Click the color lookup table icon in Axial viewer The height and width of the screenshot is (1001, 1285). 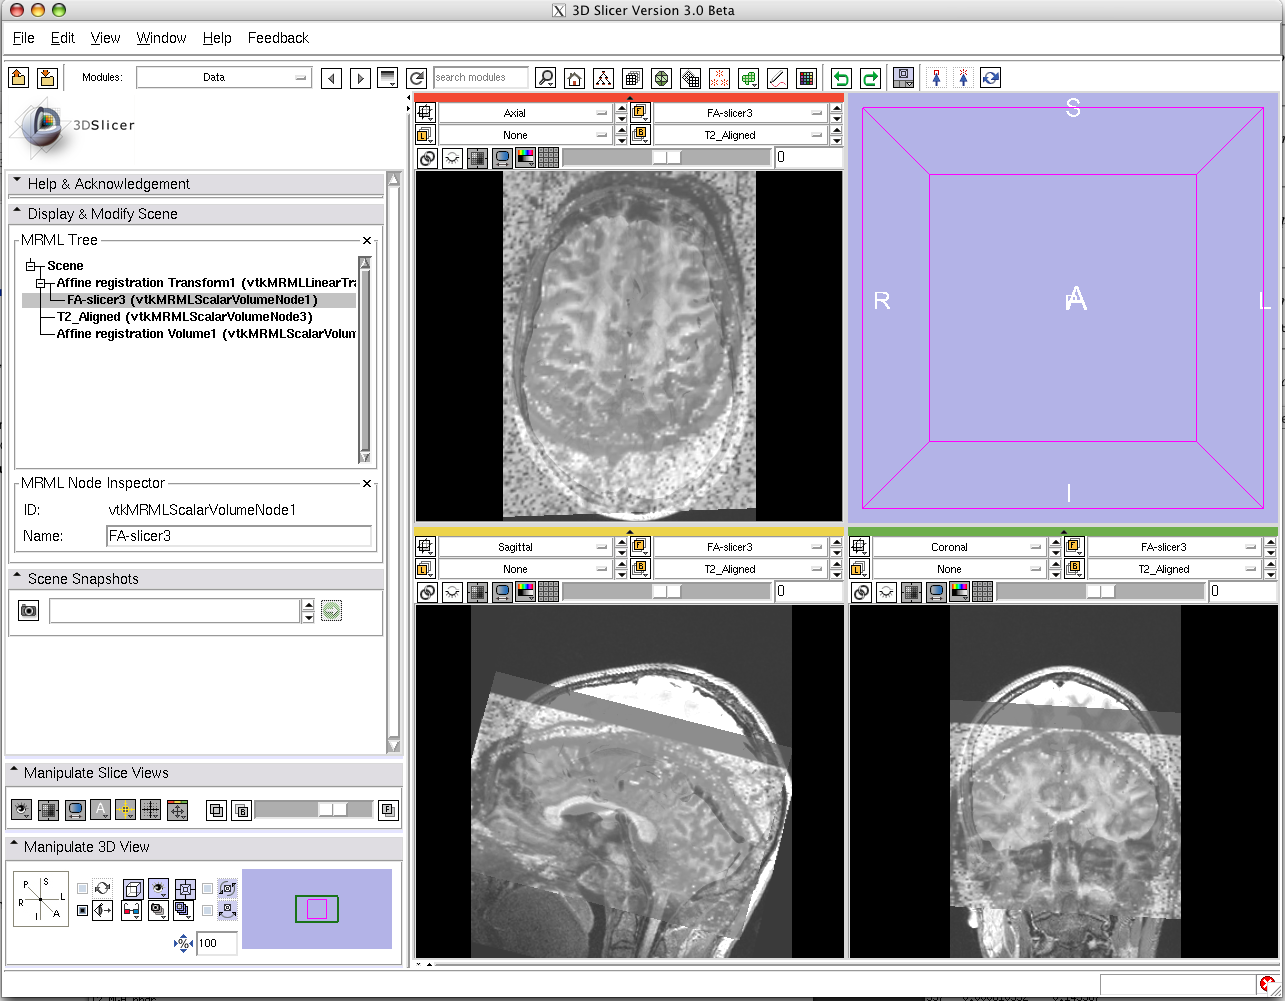tap(525, 157)
